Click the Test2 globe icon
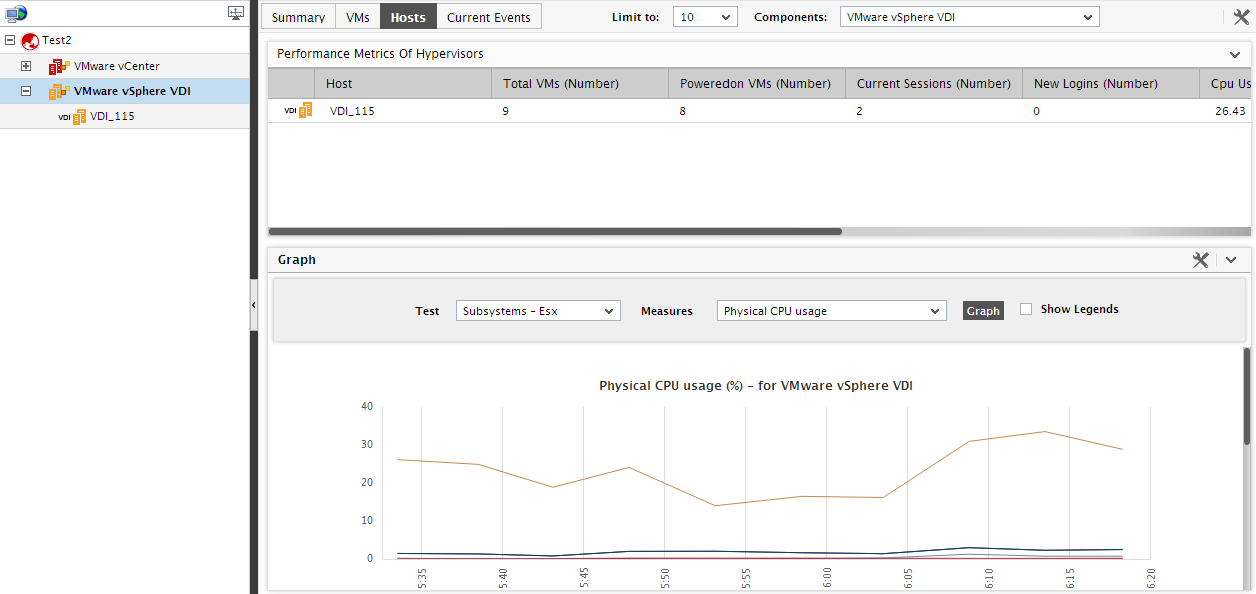The width and height of the screenshot is (1256, 594). tap(30, 41)
